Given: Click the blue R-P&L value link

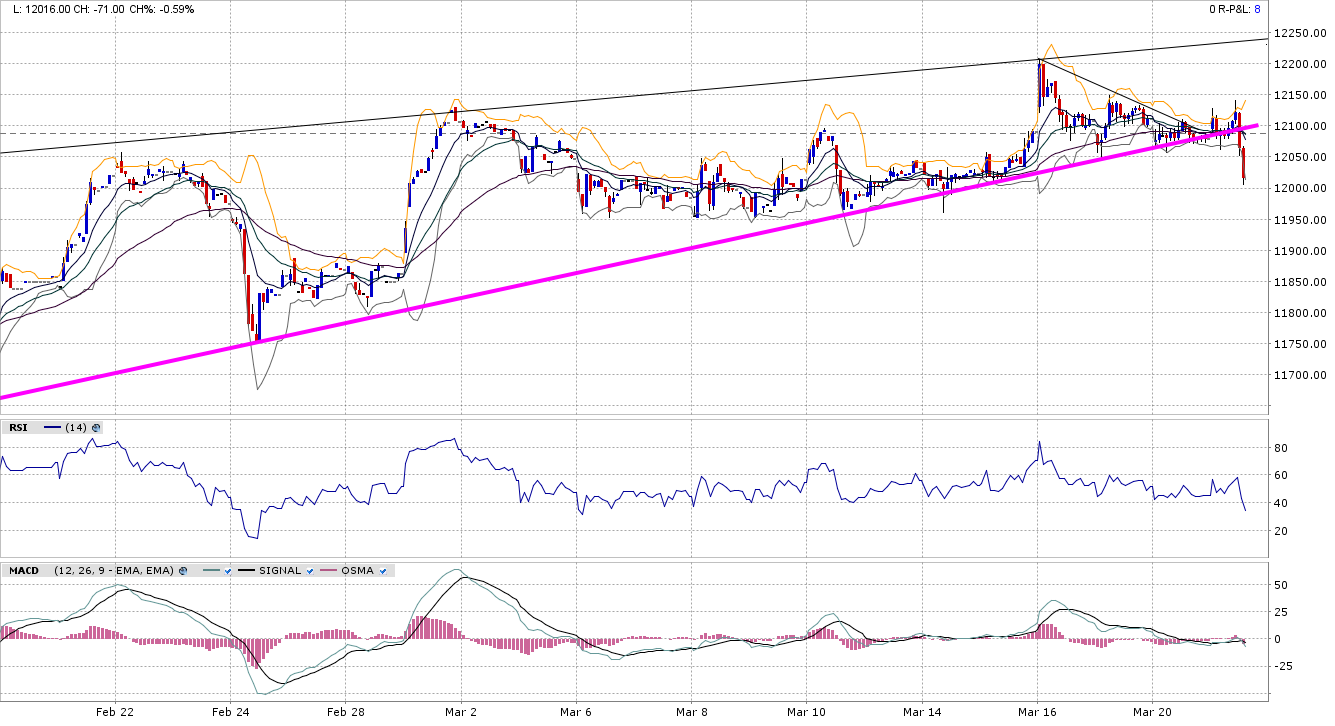Looking at the screenshot, I should (x=1257, y=9).
